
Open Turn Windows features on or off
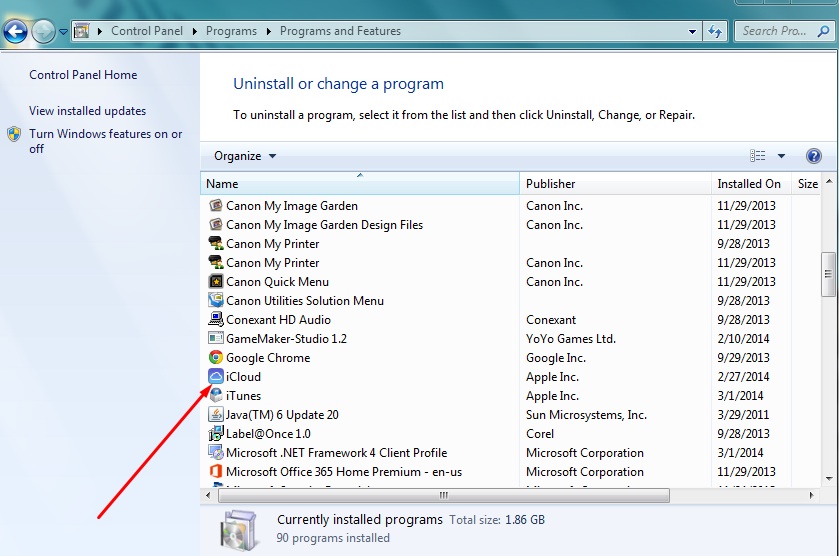(x=105, y=141)
